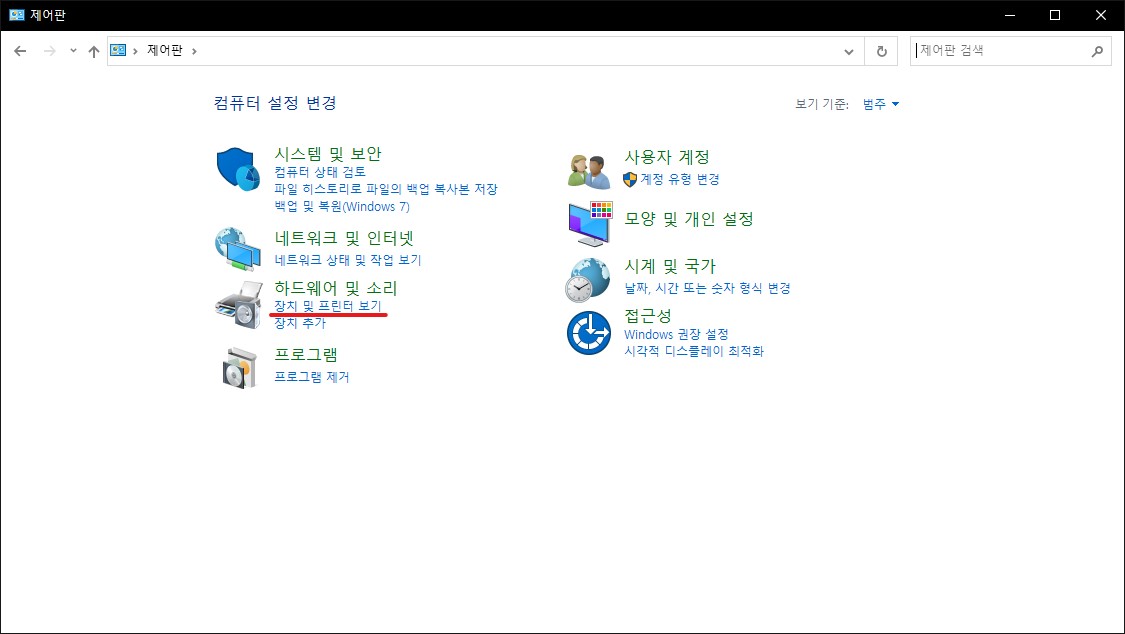Click 날짜, 시간 또는 숫자 형식 변경 link
The width and height of the screenshot is (1125, 634).
pyautogui.click(x=707, y=288)
